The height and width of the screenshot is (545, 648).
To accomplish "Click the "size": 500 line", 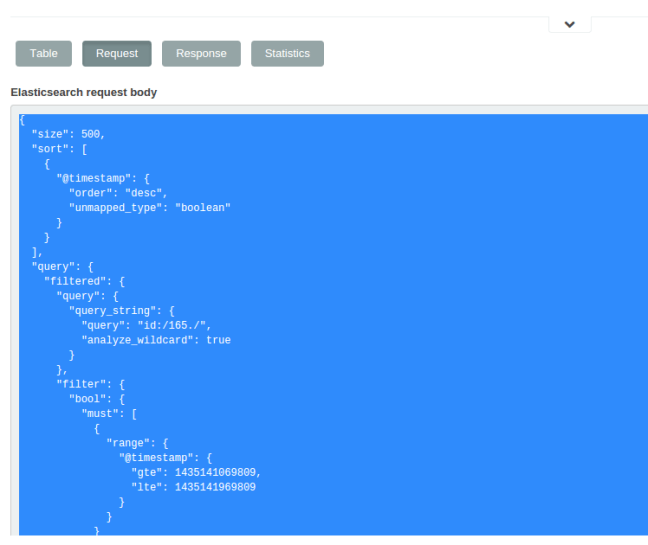I will pyautogui.click(x=68, y=134).
